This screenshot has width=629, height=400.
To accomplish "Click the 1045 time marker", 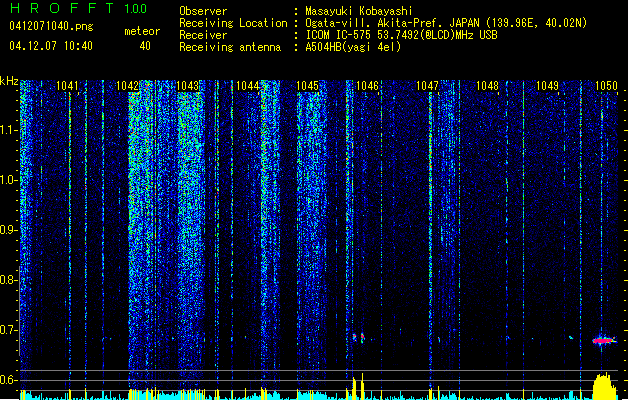I will (x=307, y=86).
